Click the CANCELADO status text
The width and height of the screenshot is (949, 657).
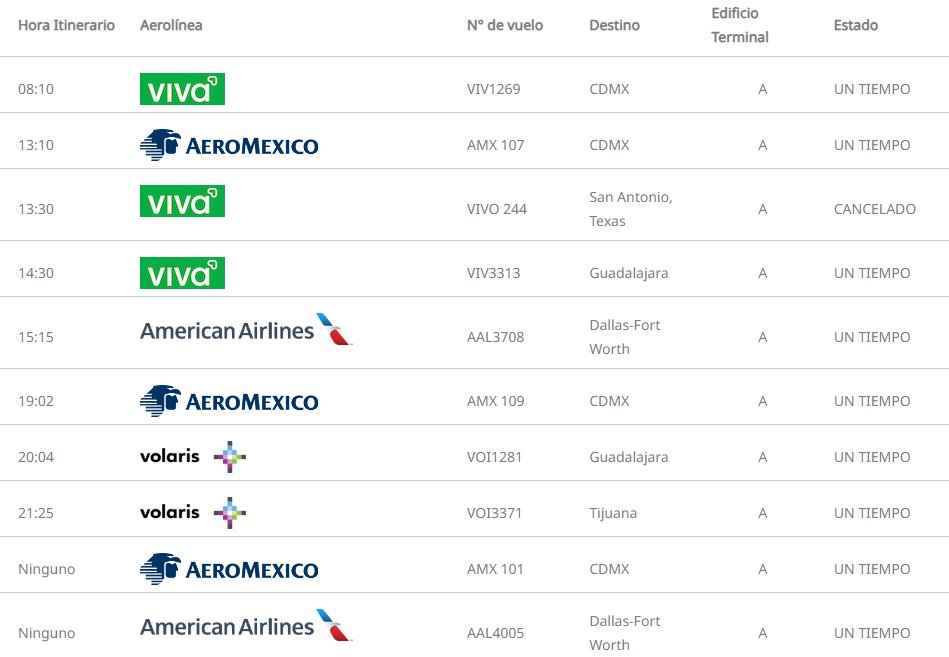tap(875, 209)
